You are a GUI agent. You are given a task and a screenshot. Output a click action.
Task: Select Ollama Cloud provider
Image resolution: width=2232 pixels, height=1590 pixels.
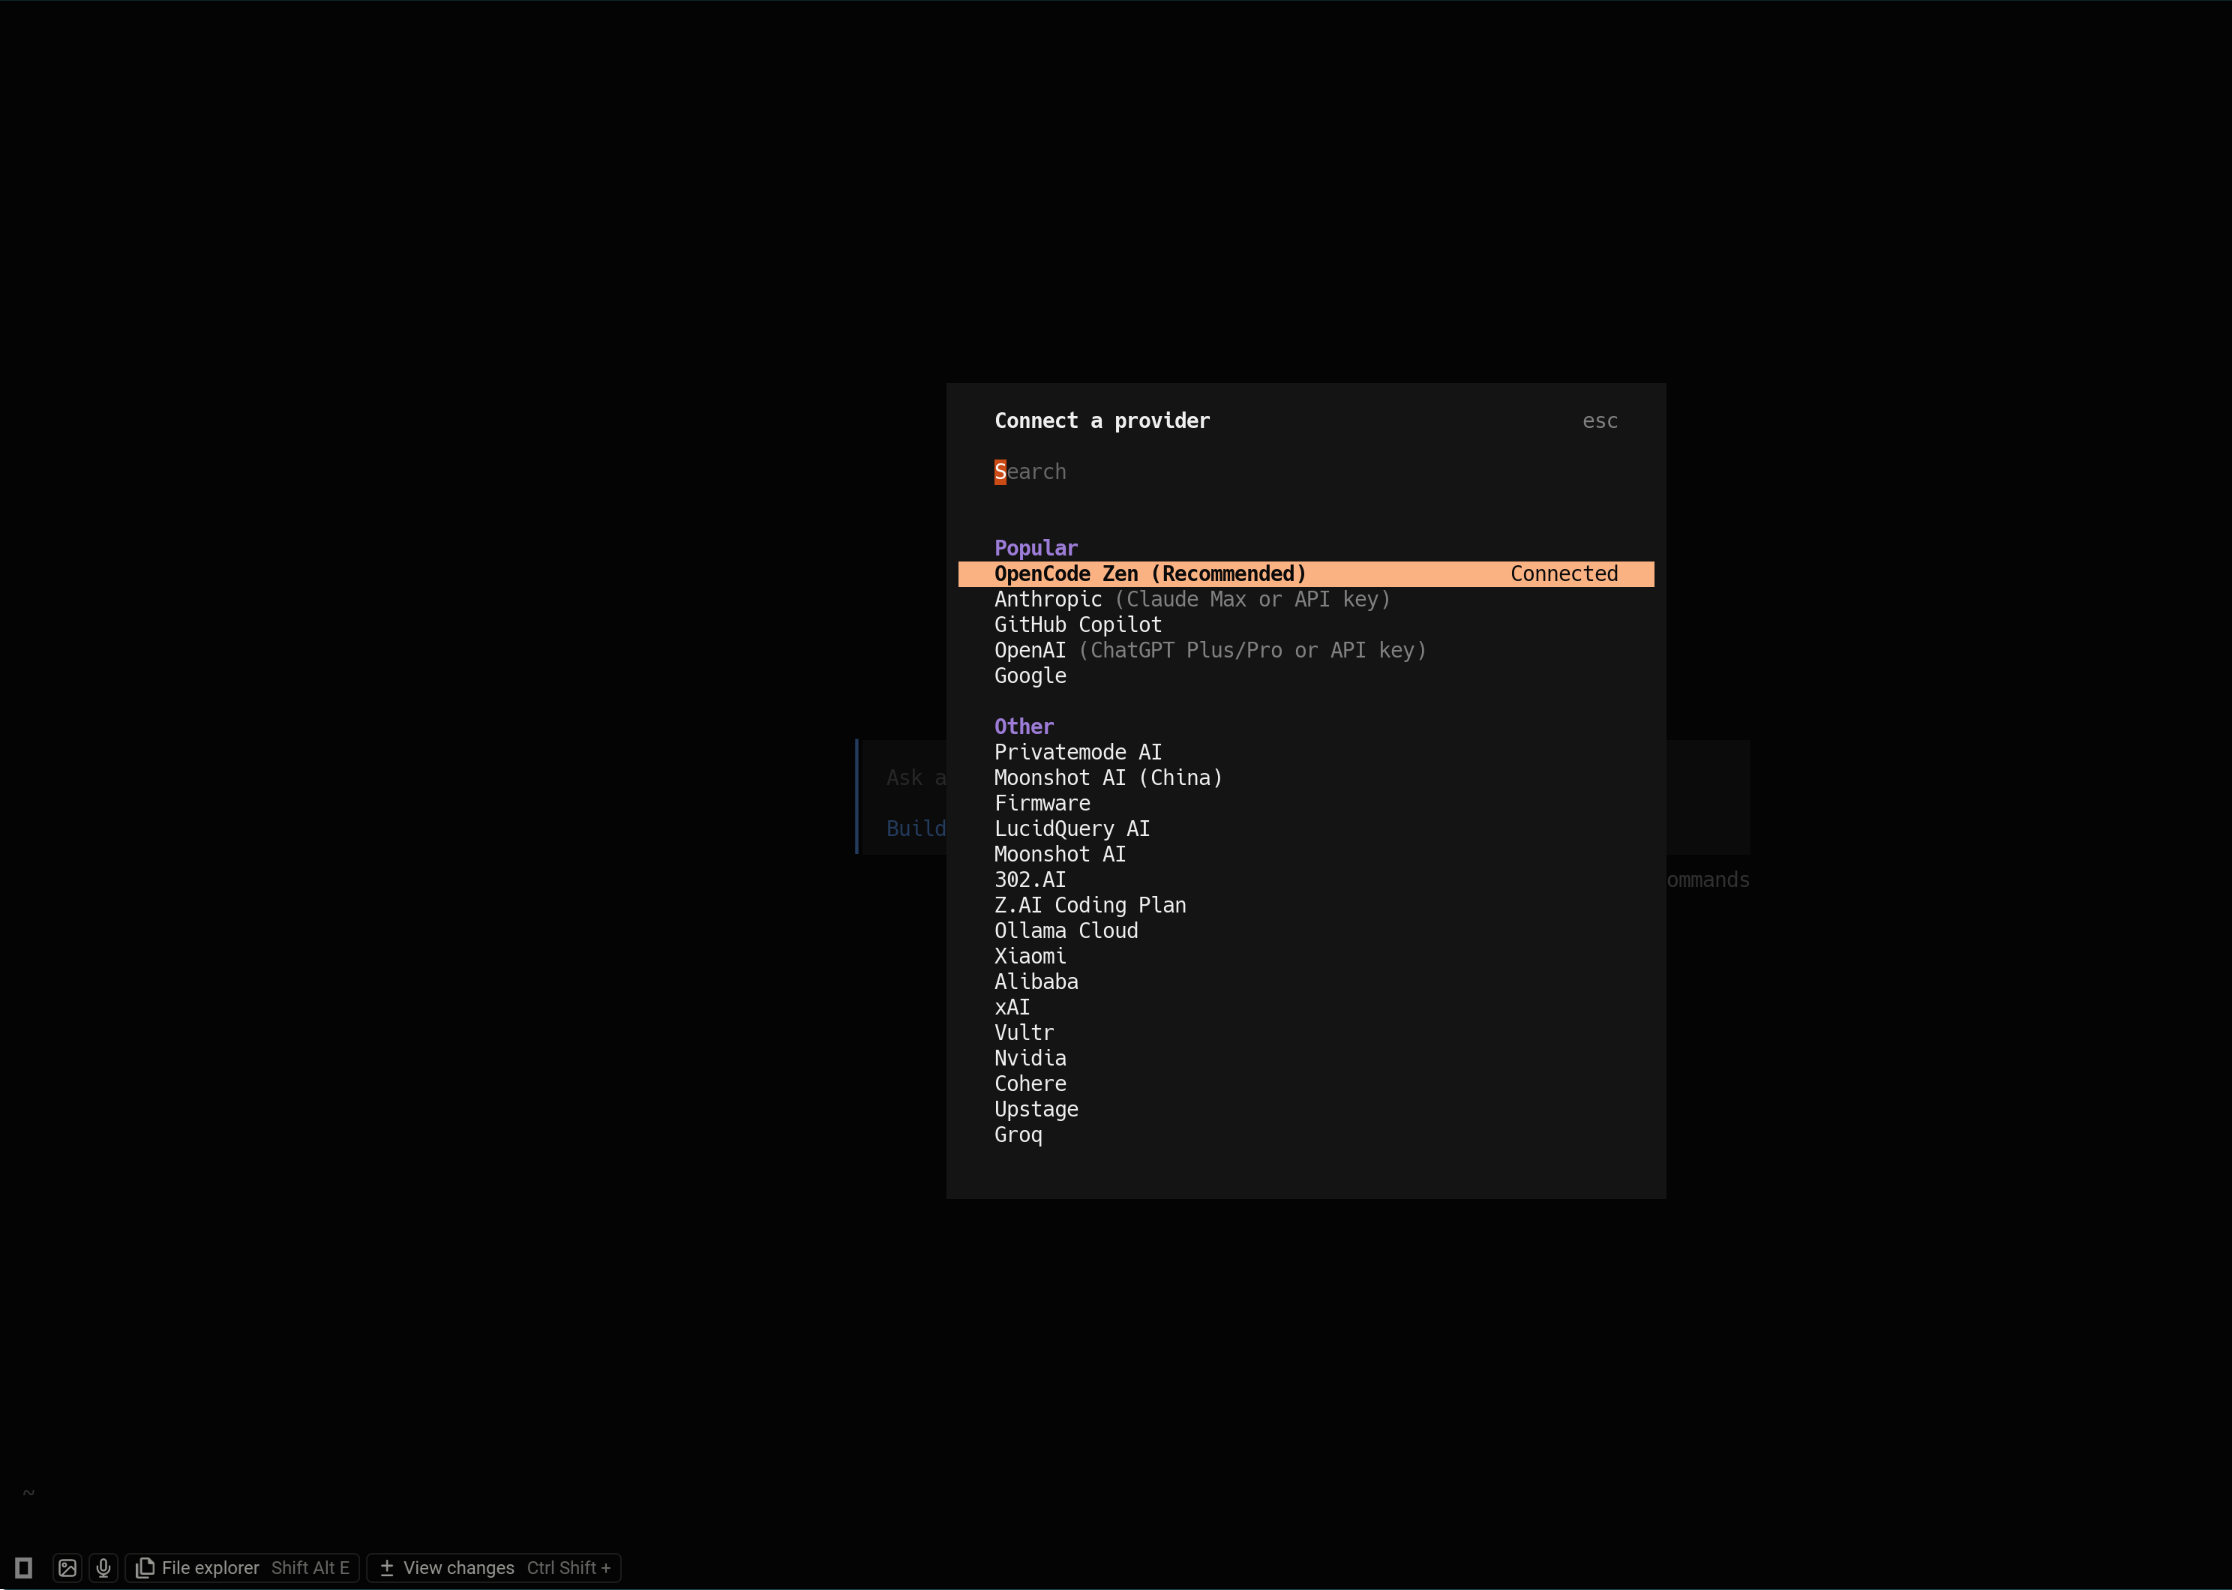pyautogui.click(x=1066, y=931)
